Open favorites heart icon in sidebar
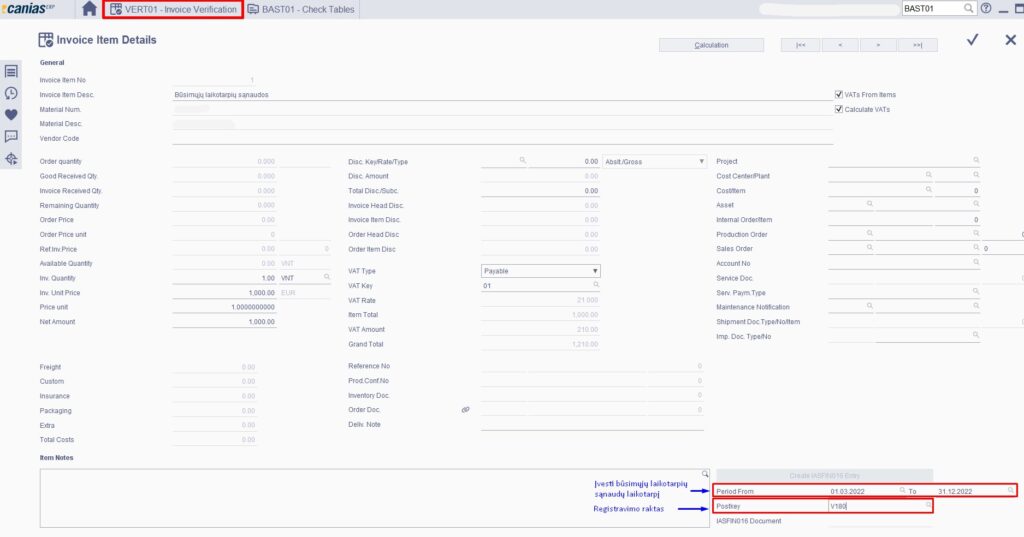The image size is (1024, 537). 11,115
